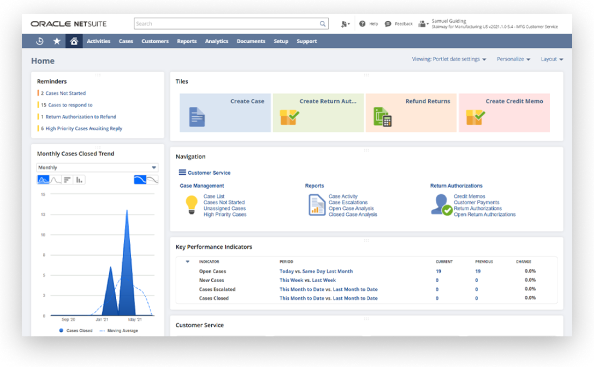Expand the Personalize dropdown
The width and height of the screenshot is (594, 367).
(x=513, y=59)
